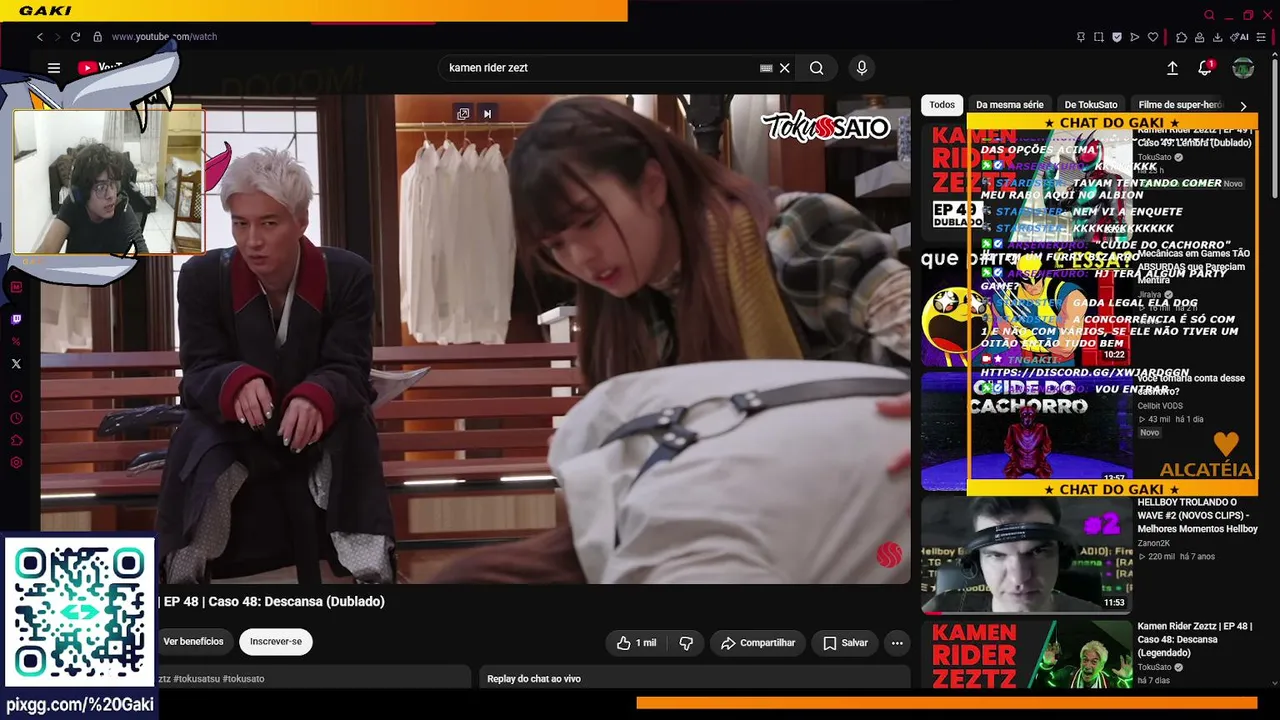The height and width of the screenshot is (720, 1280).
Task: Open history clock in the sidebar
Action: pos(16,419)
